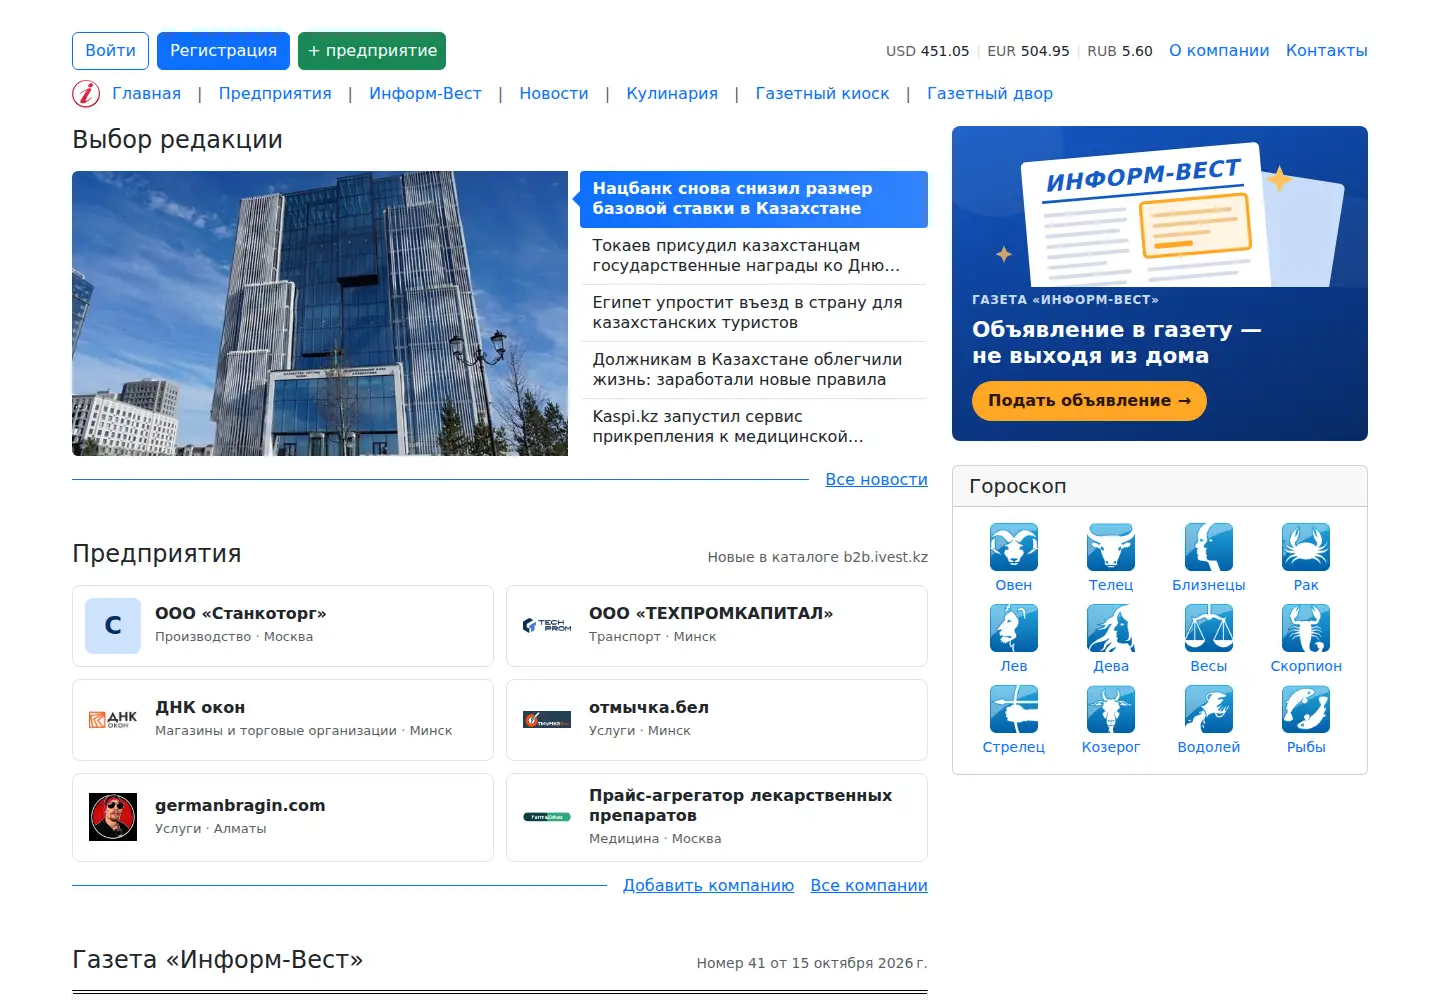Open Газетный киоск navigation item
The width and height of the screenshot is (1440, 1000).
pyautogui.click(x=822, y=93)
